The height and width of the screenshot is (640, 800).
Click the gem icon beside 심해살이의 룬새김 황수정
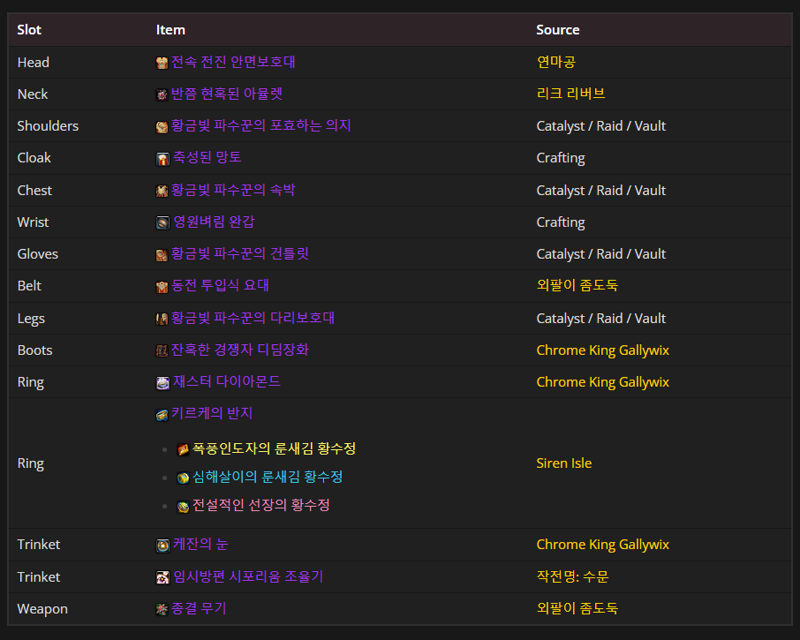click(183, 478)
